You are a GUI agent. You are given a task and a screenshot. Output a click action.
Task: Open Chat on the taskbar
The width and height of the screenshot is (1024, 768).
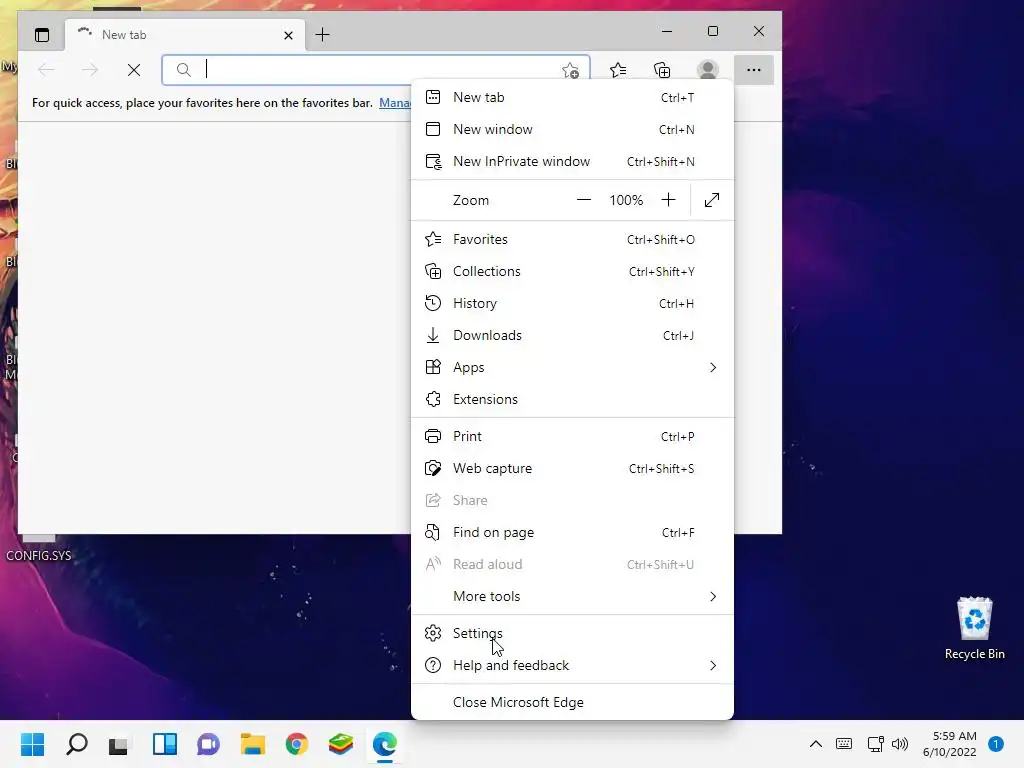[208, 744]
